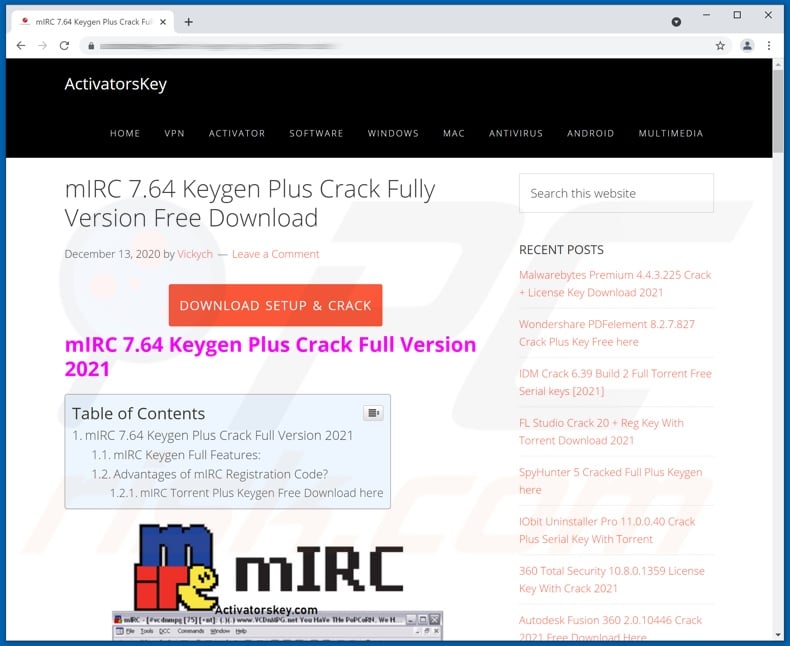Click the Leave a Comment link

click(x=276, y=254)
